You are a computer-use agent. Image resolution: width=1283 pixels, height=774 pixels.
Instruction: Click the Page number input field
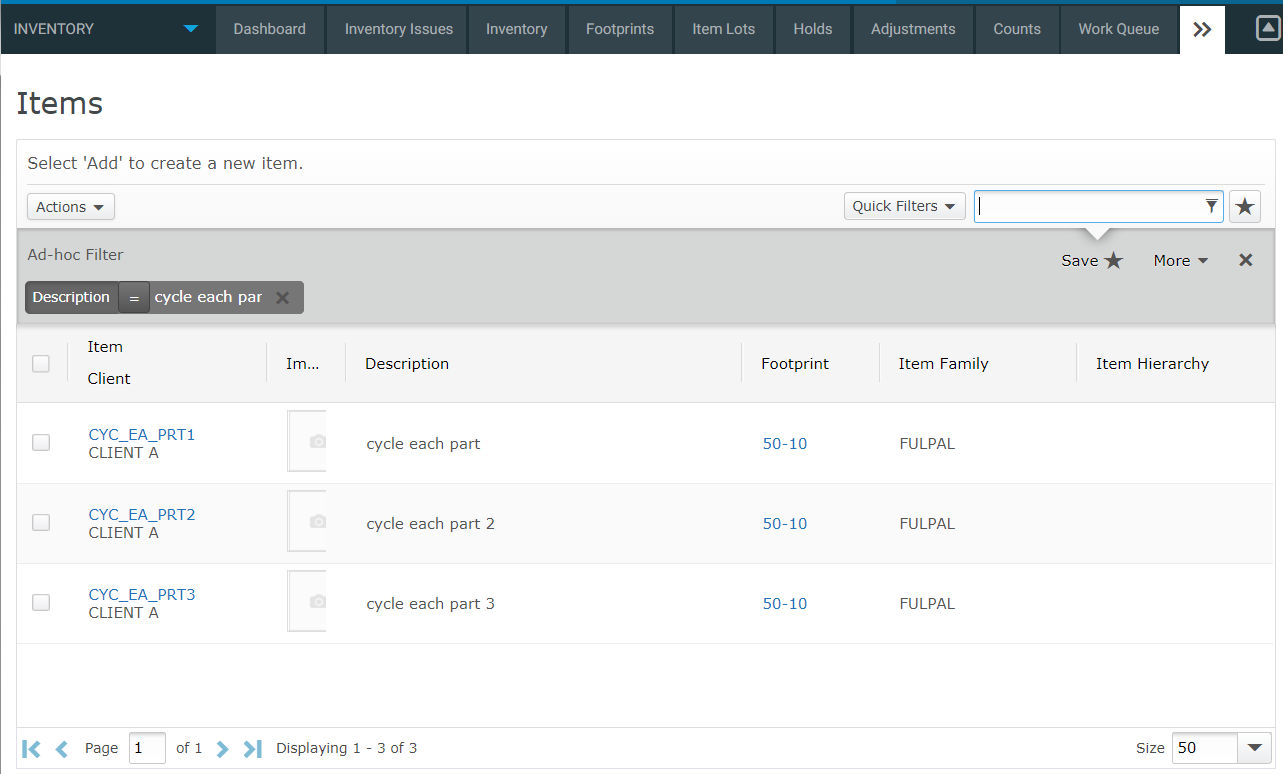point(147,748)
